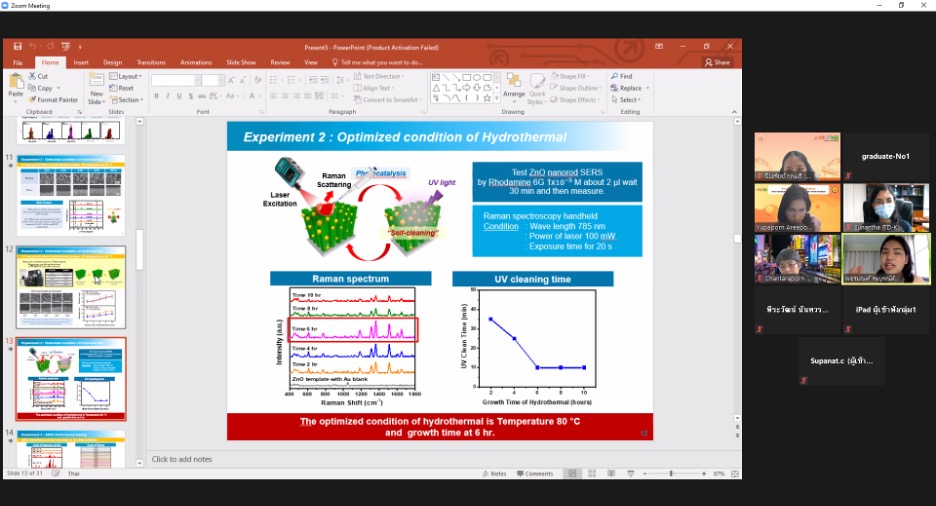Decrease list indent level
Screen dimensions: 936x506
[313, 80]
